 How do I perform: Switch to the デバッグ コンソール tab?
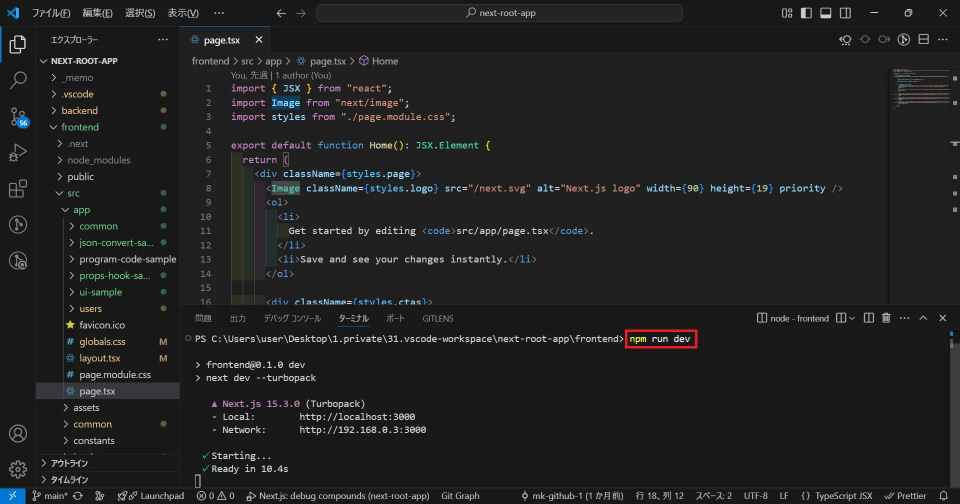(292, 318)
